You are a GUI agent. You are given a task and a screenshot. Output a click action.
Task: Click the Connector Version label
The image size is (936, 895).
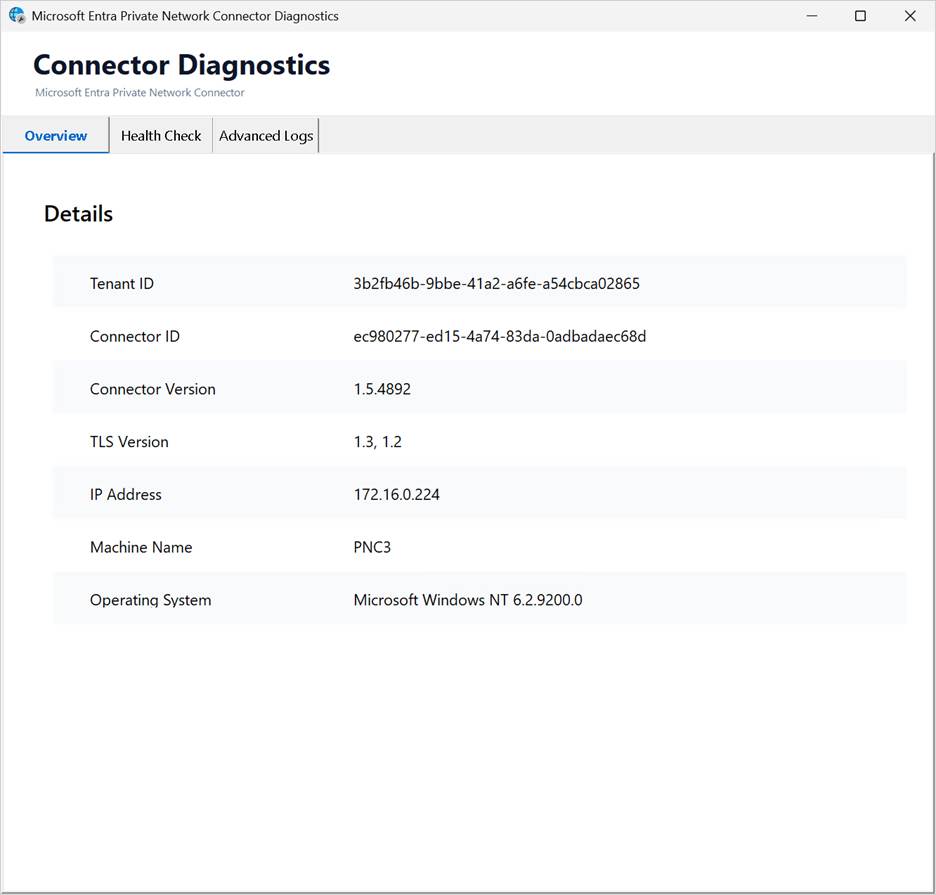coord(152,389)
